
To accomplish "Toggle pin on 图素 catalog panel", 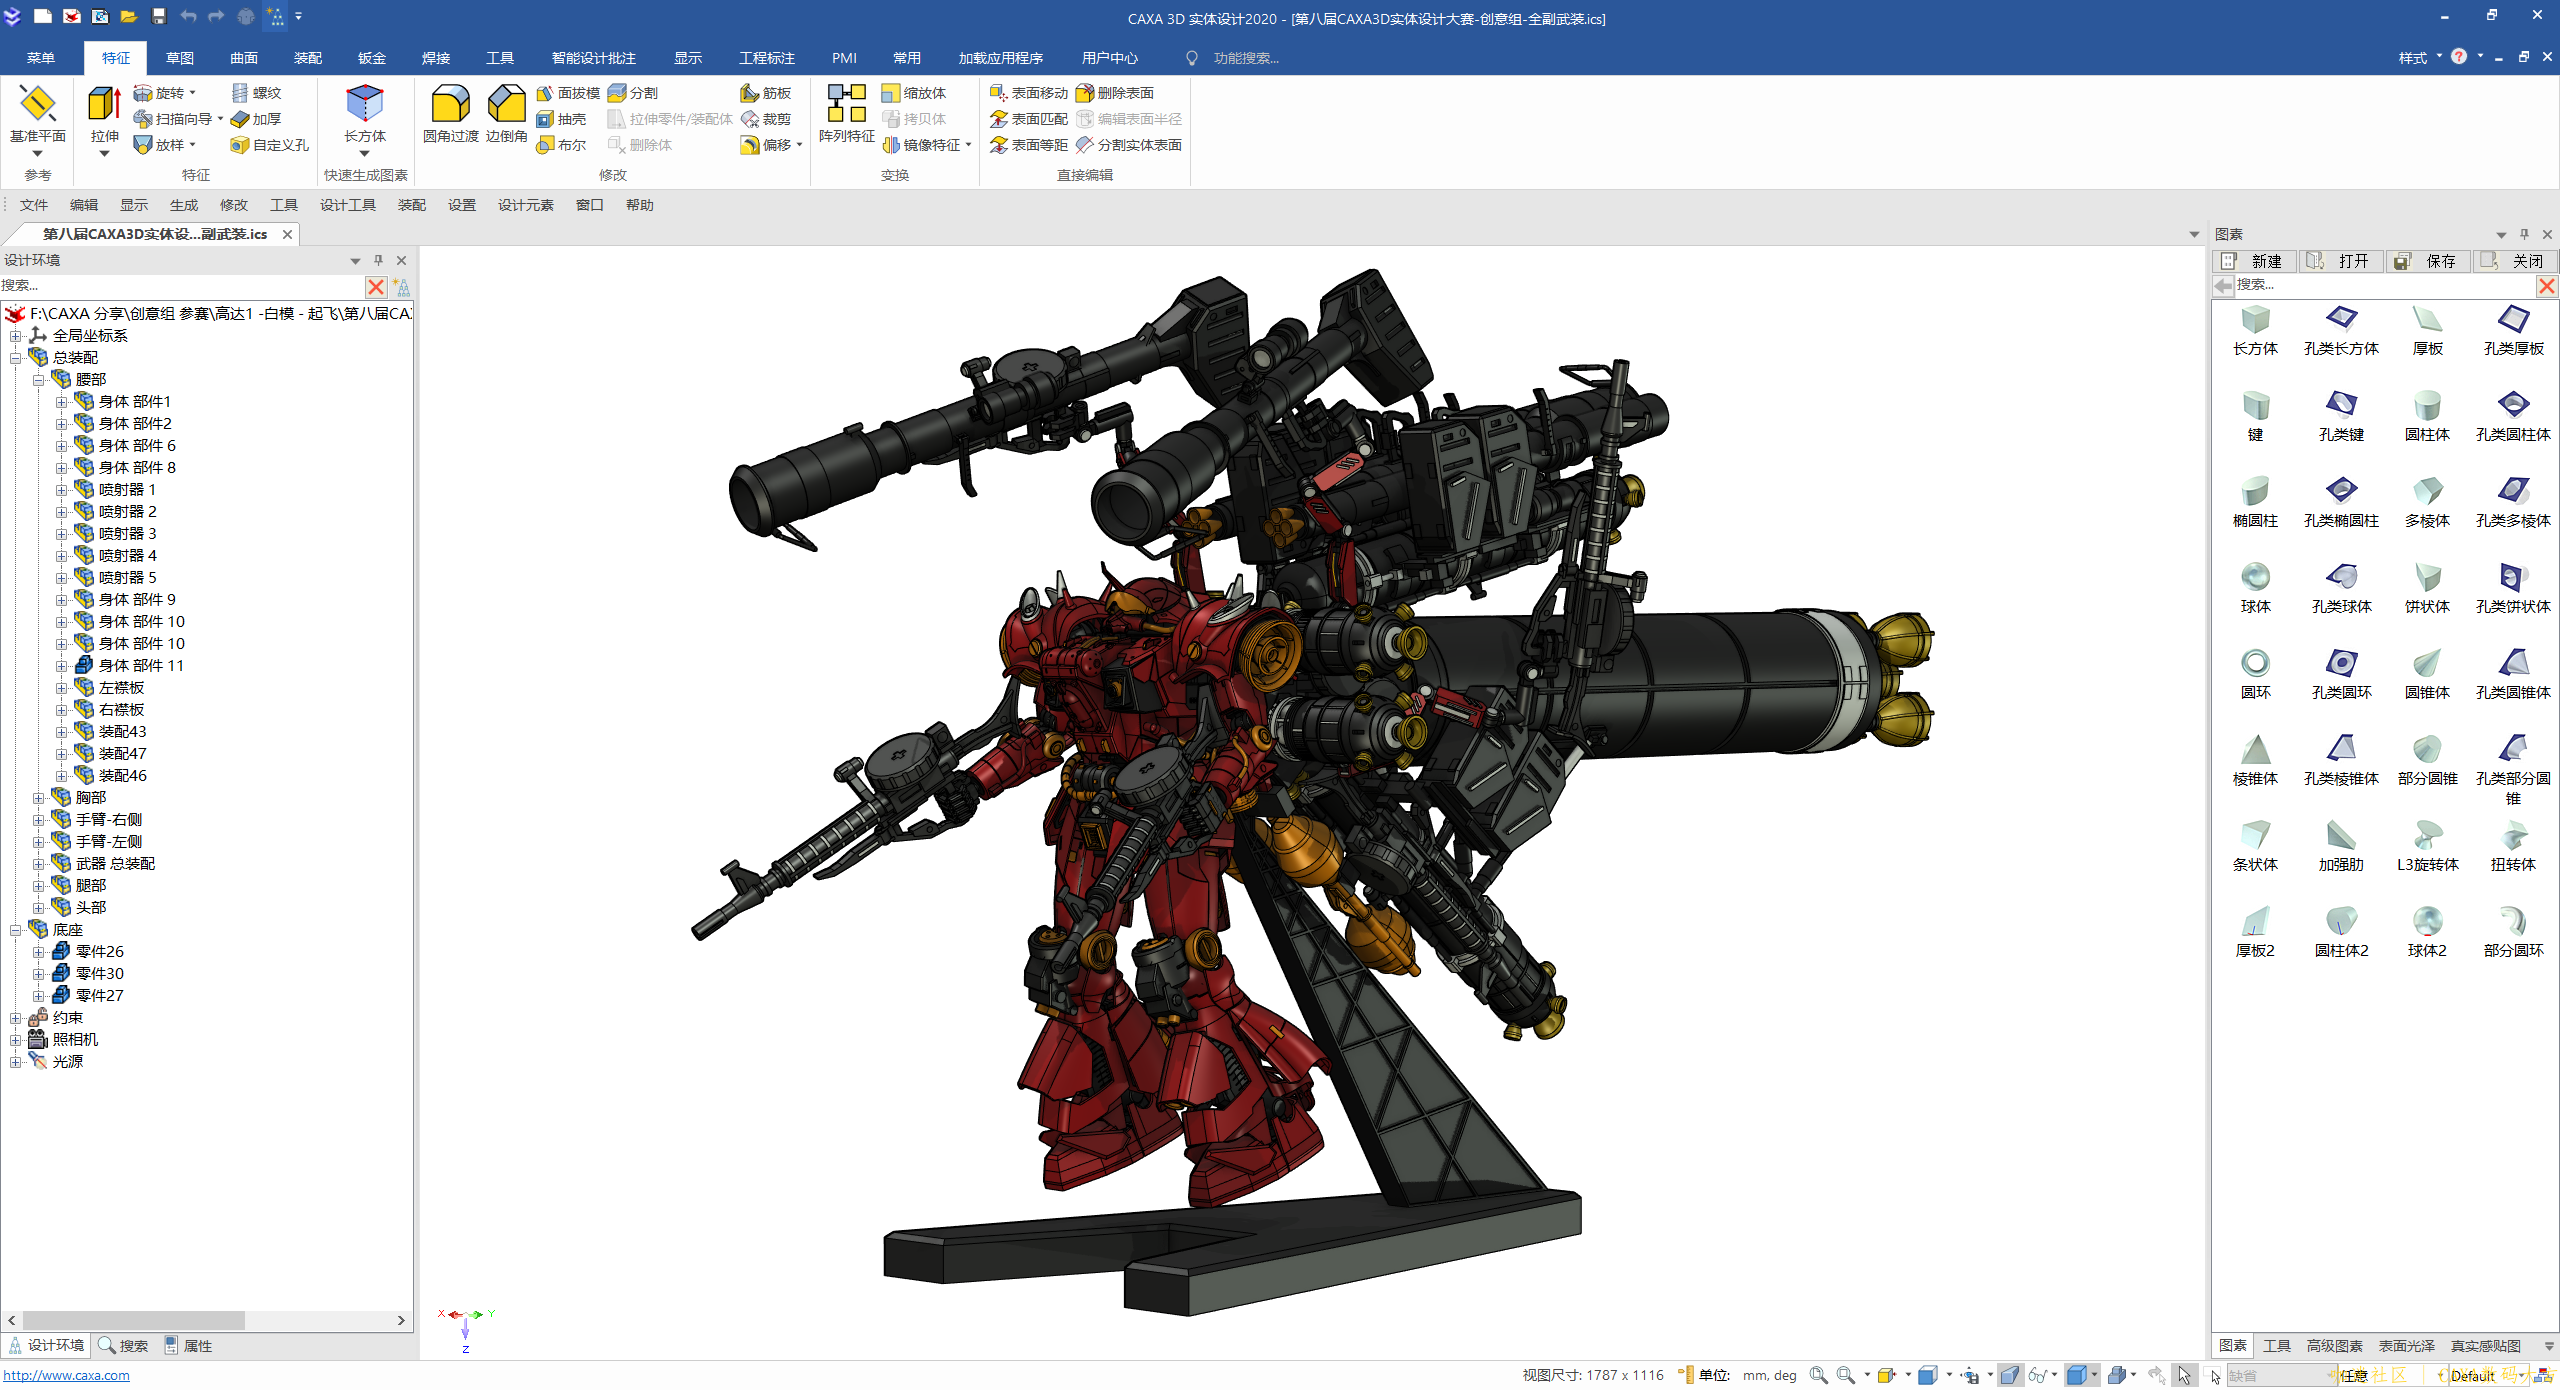I will 2524,234.
